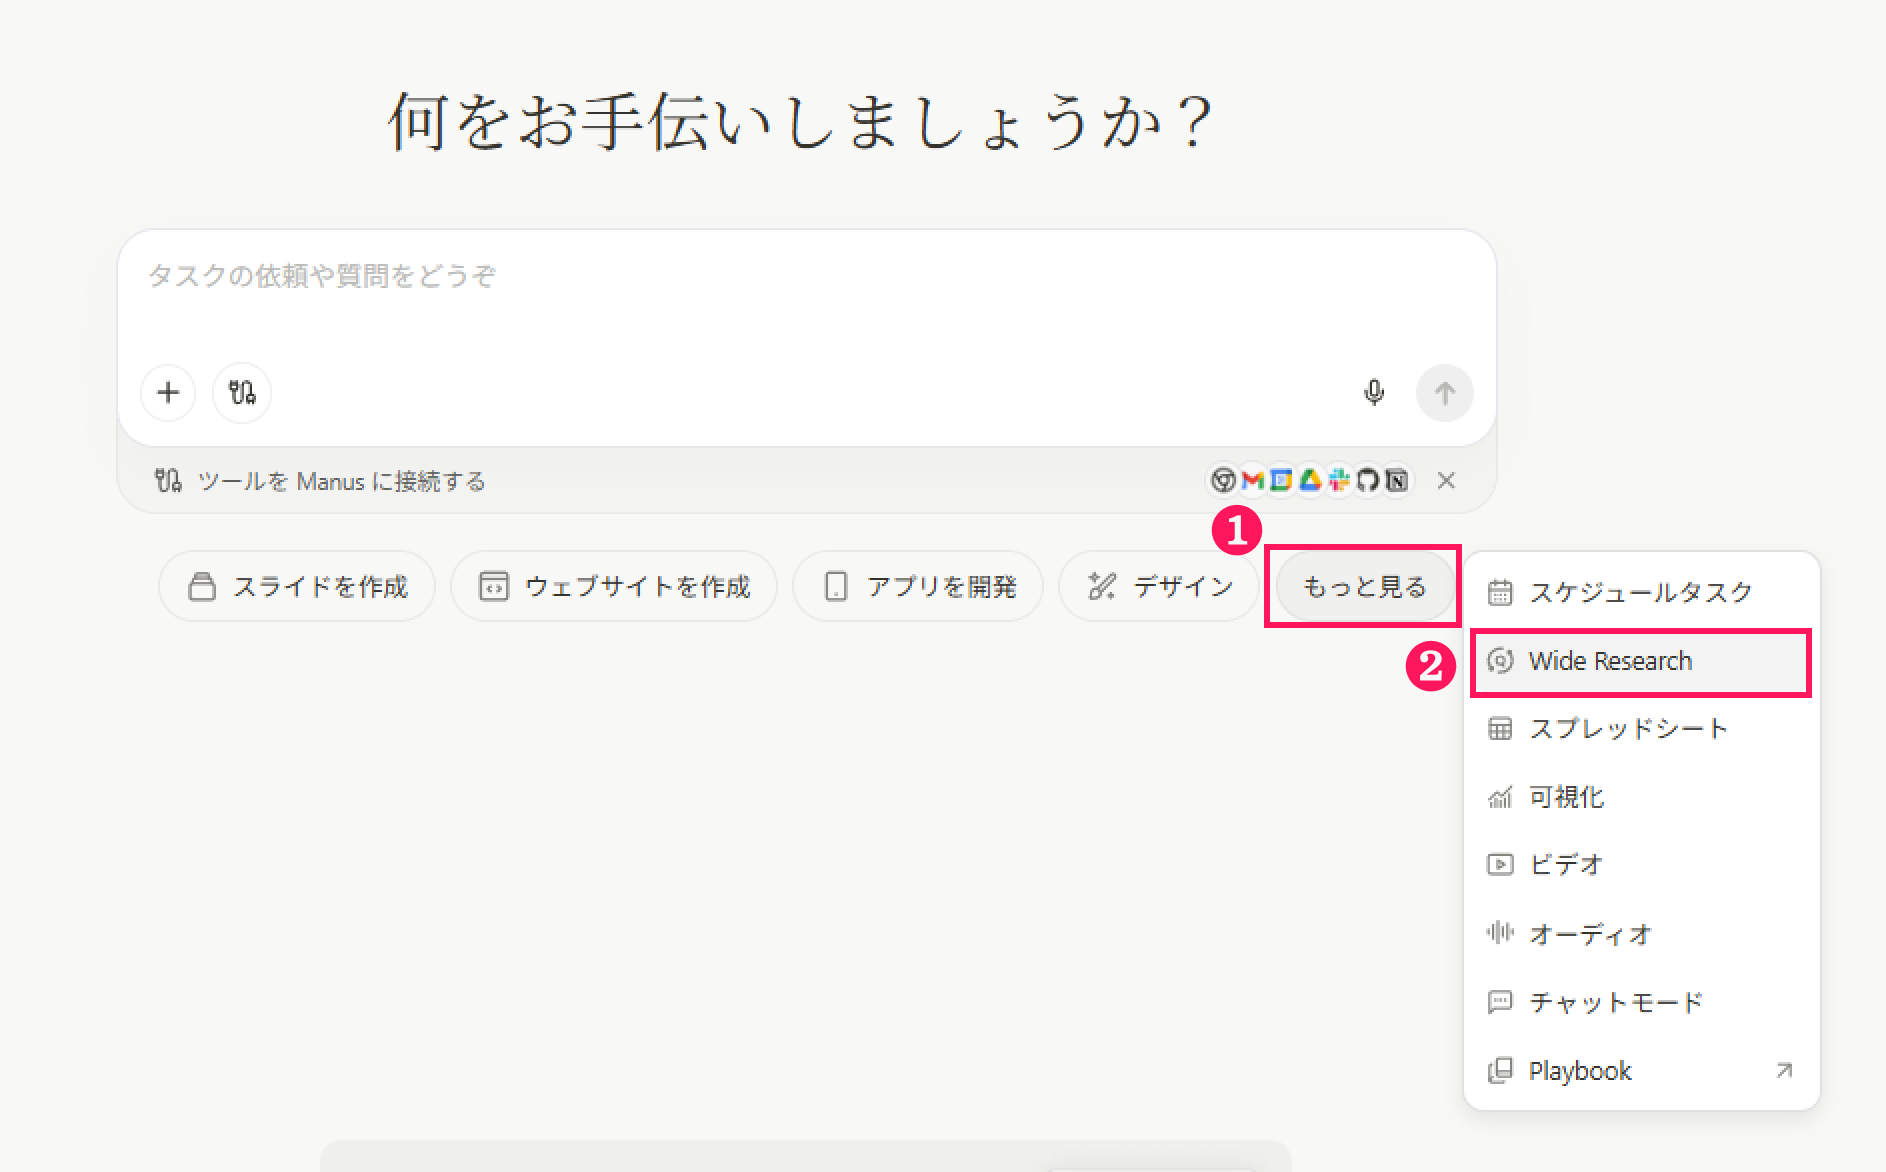Click the Notion connector icon
Viewport: 1886px width, 1172px height.
[1397, 481]
